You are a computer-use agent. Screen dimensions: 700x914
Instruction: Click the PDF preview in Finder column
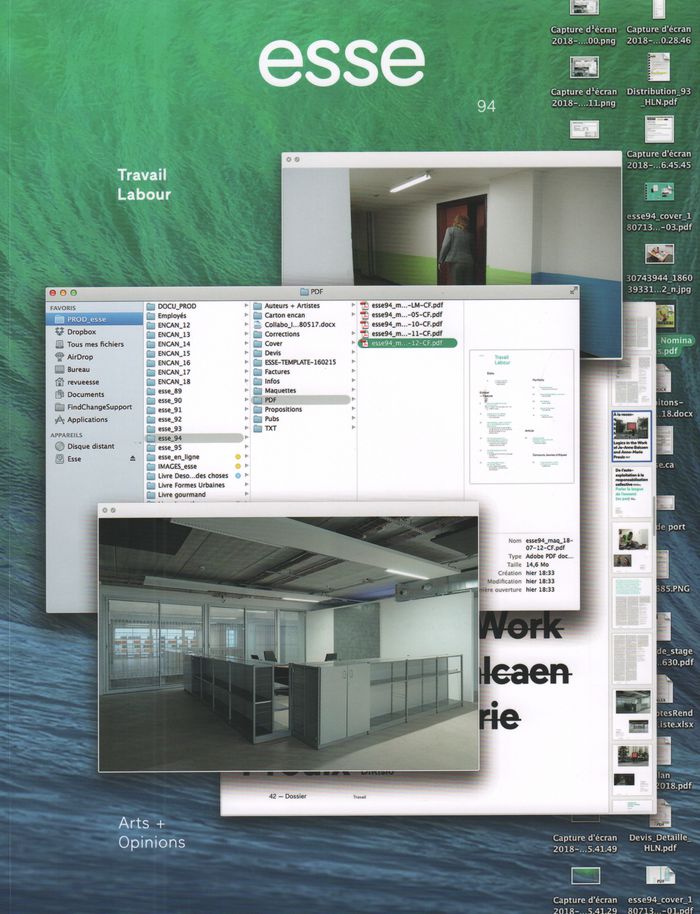pyautogui.click(x=521, y=400)
